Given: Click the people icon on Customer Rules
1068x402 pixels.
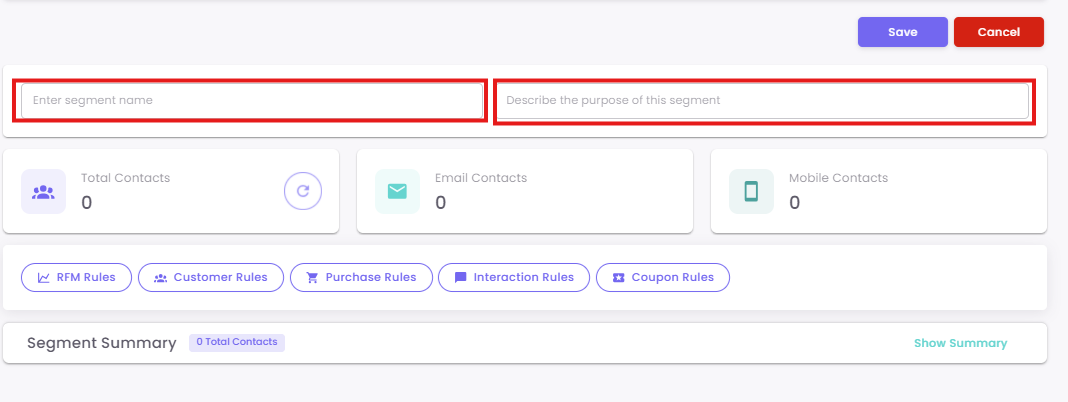Looking at the screenshot, I should (x=160, y=277).
